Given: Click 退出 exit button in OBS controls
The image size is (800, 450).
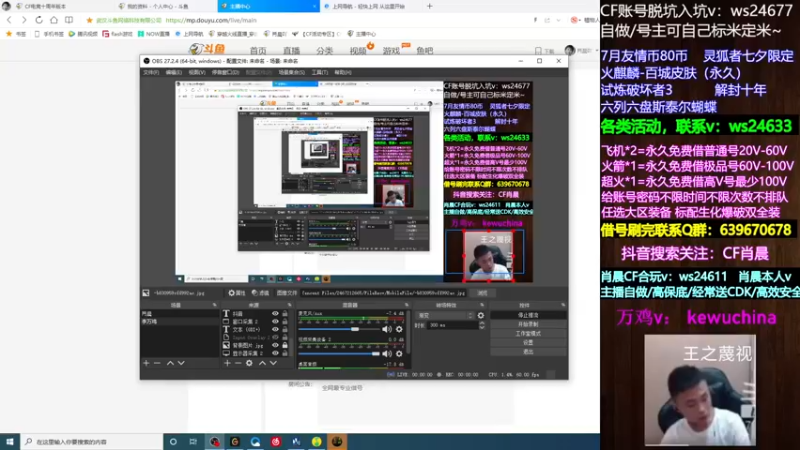Looking at the screenshot, I should (x=528, y=352).
